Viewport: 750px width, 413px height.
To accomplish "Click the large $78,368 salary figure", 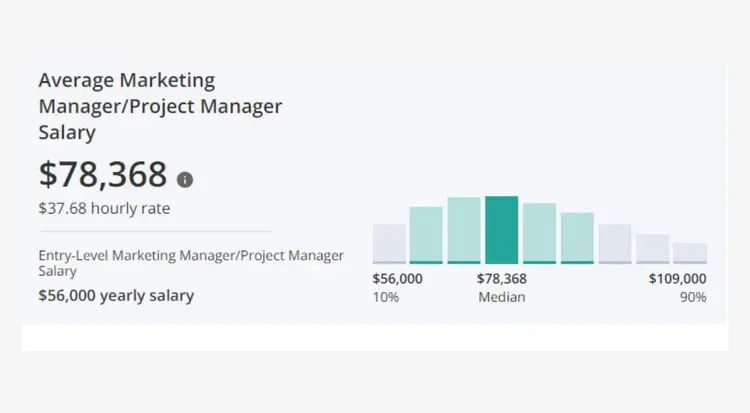I will tap(103, 175).
